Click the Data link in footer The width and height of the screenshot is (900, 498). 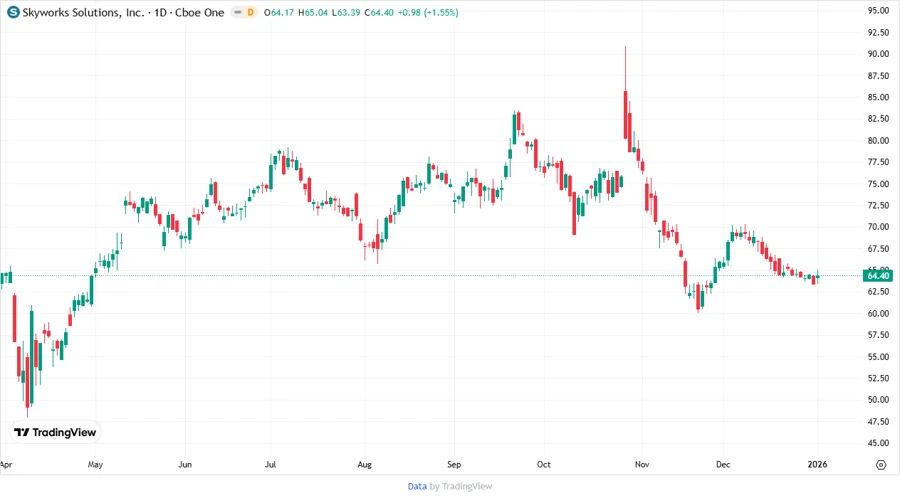[x=417, y=487]
